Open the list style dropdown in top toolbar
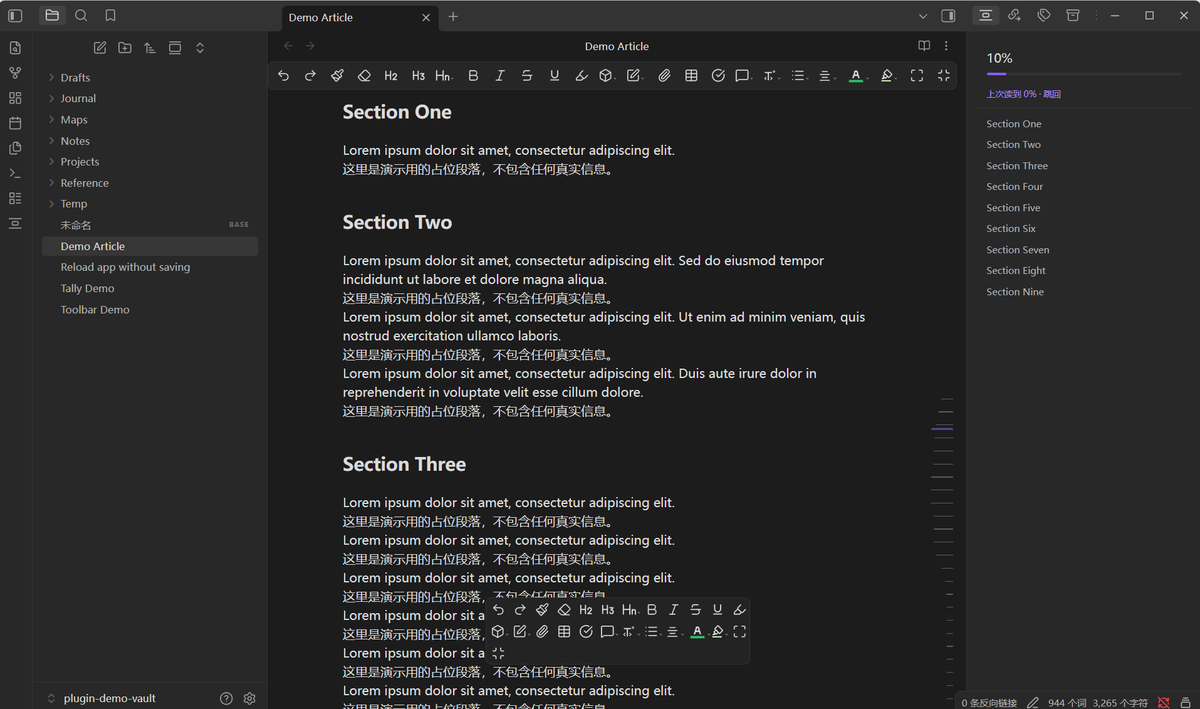 point(799,76)
